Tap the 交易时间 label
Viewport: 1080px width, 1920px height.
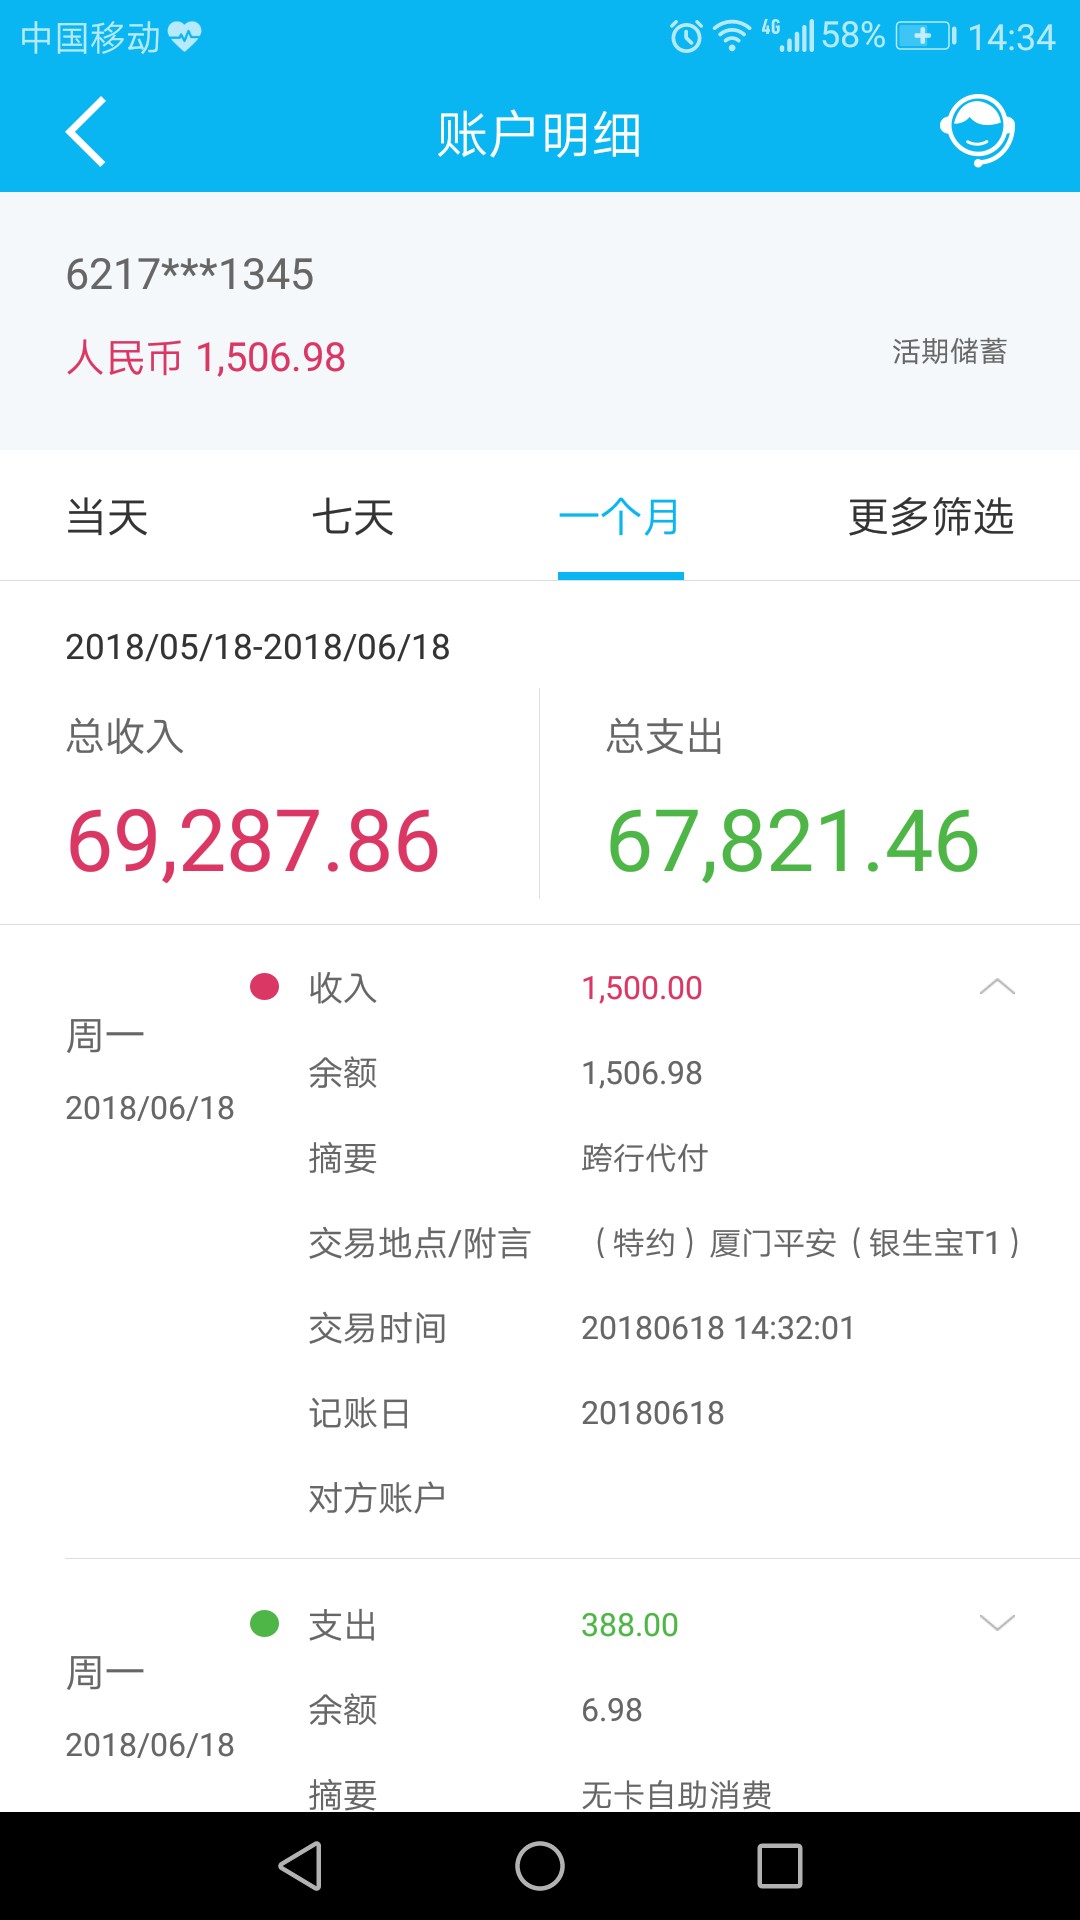(x=377, y=1328)
